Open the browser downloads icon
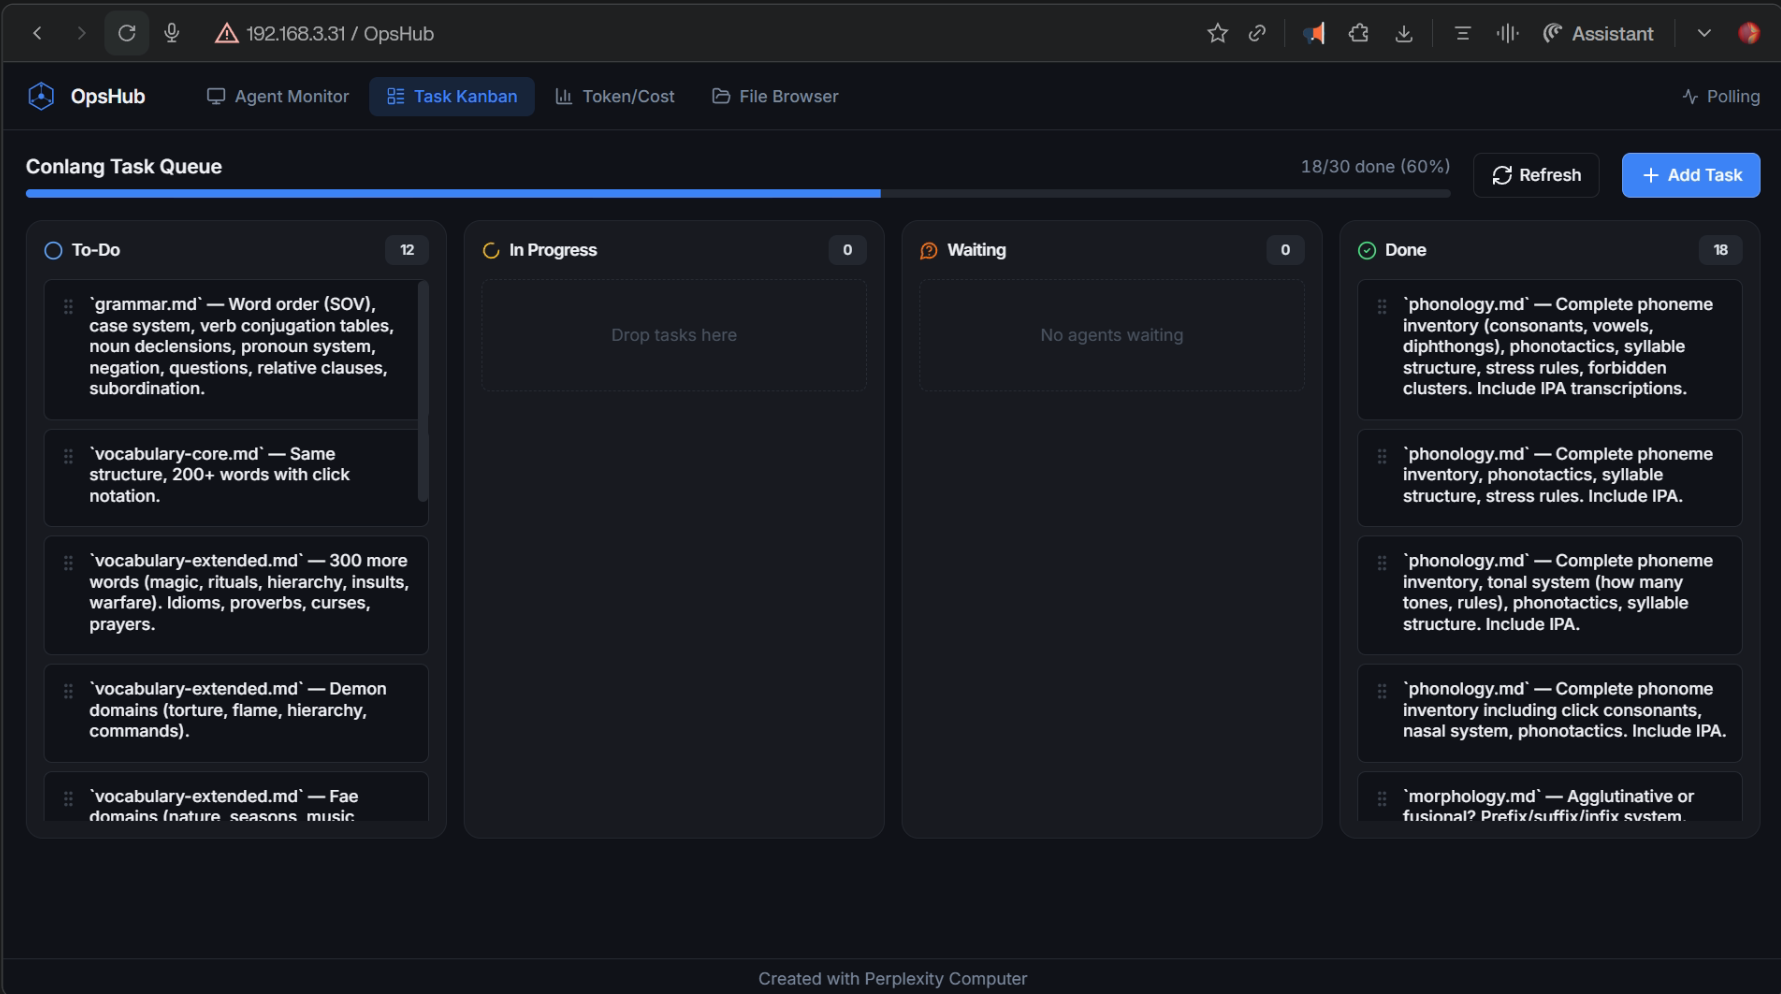The width and height of the screenshot is (1781, 994). pos(1404,33)
